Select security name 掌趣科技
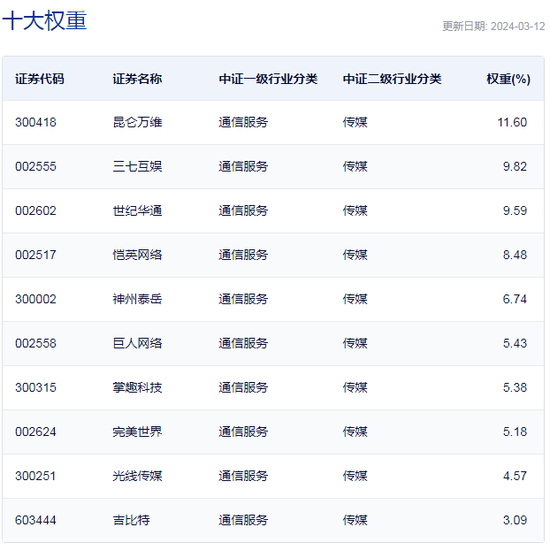Viewport: 550px width, 550px height. [x=138, y=388]
